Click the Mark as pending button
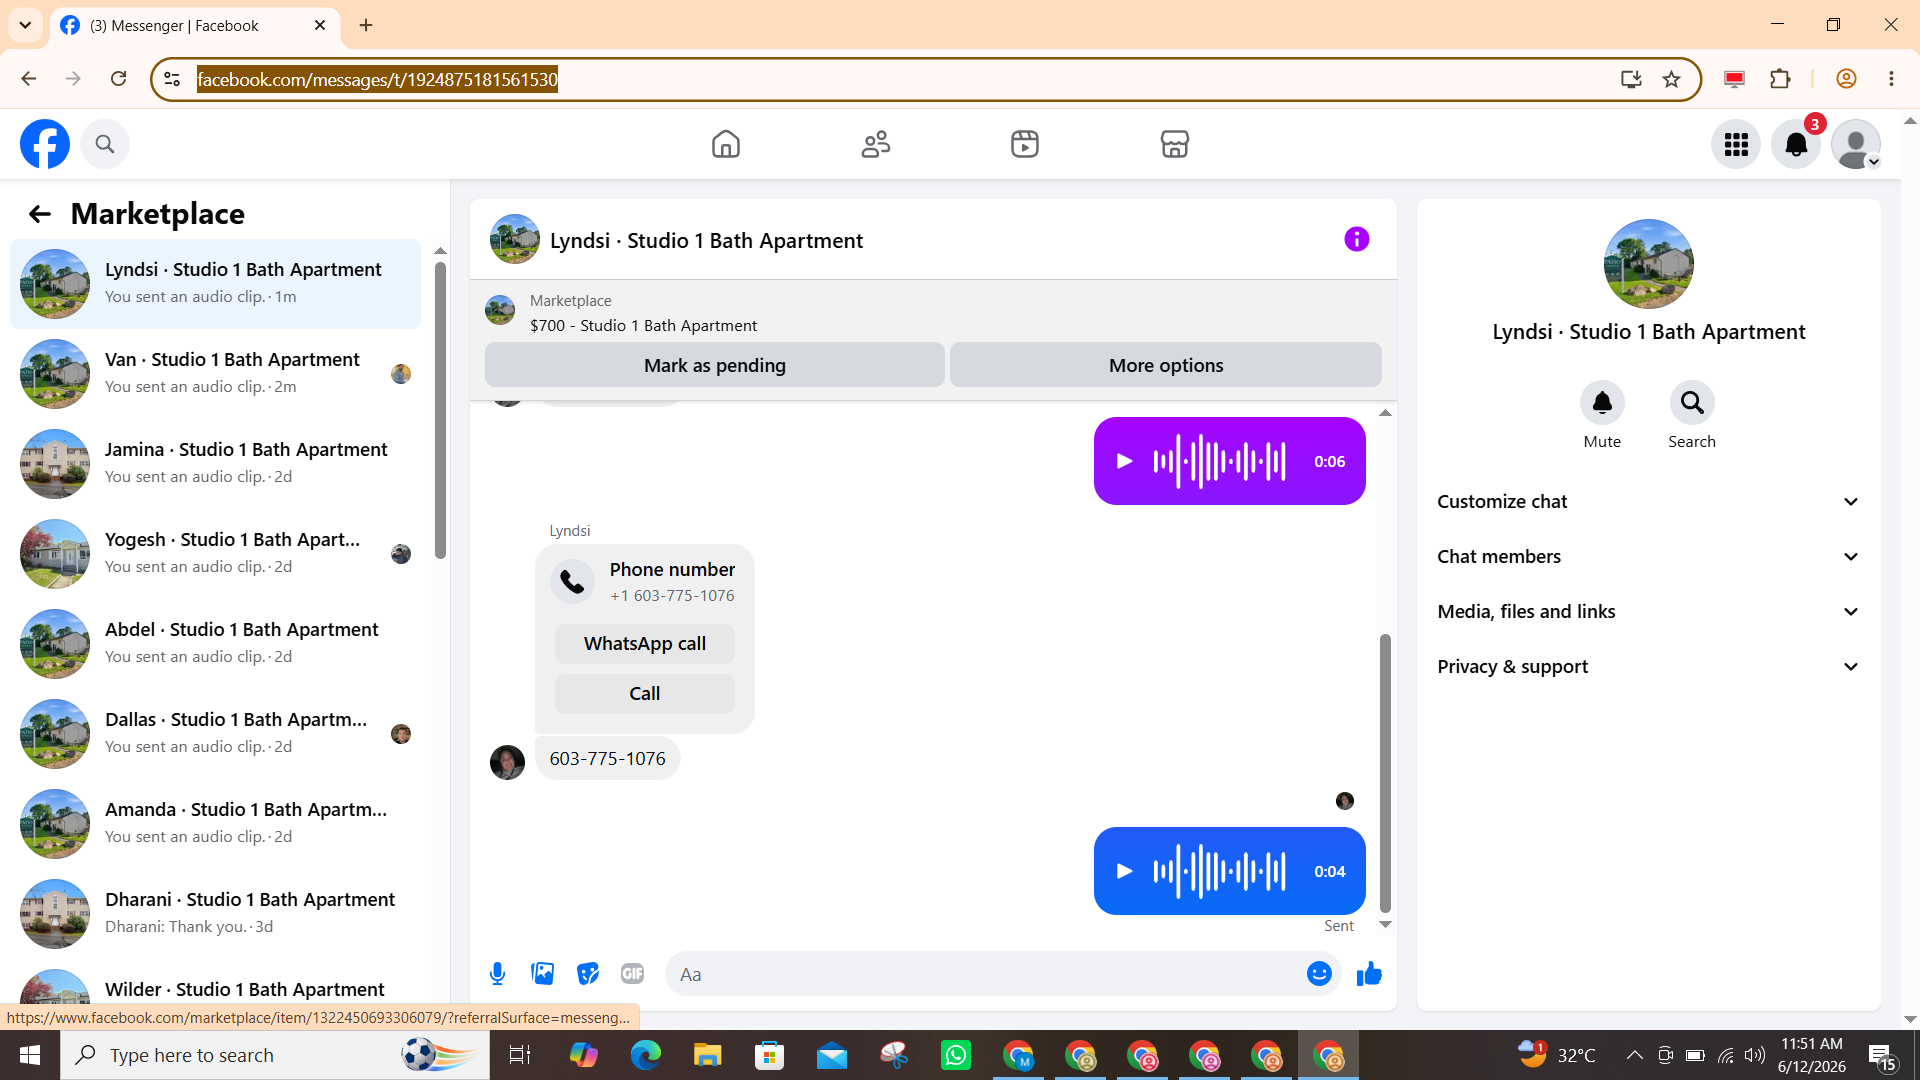1920x1080 pixels. 715,365
